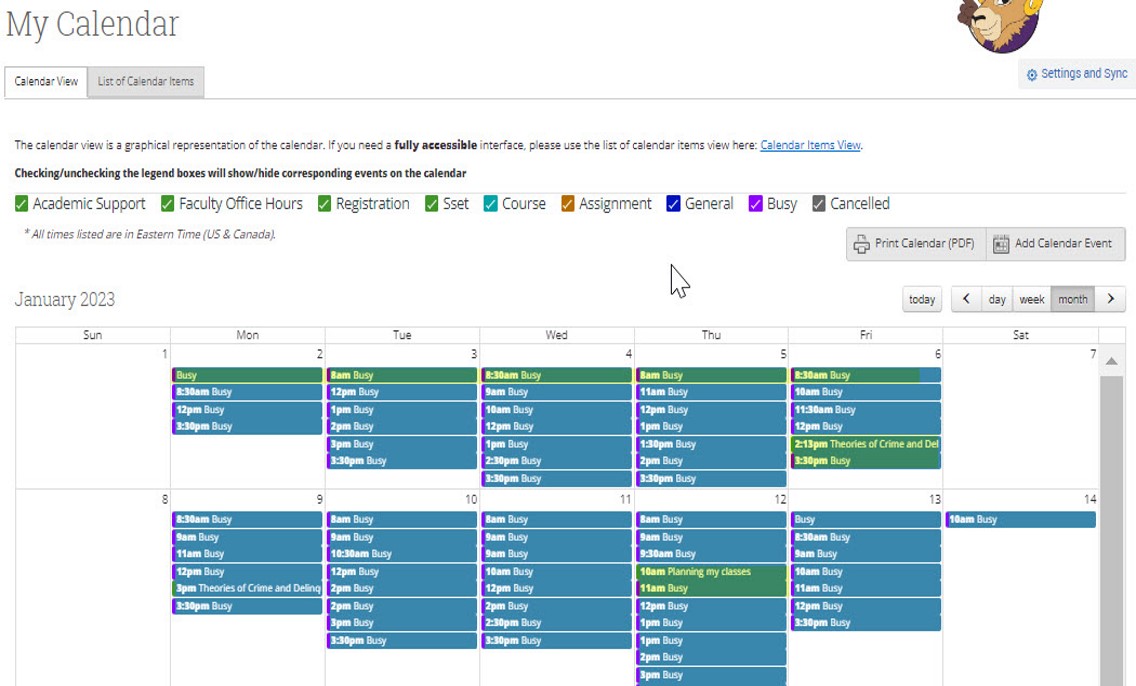The width and height of the screenshot is (1136, 686).
Task: Click the printer icon for Print Calendar
Action: pos(861,244)
